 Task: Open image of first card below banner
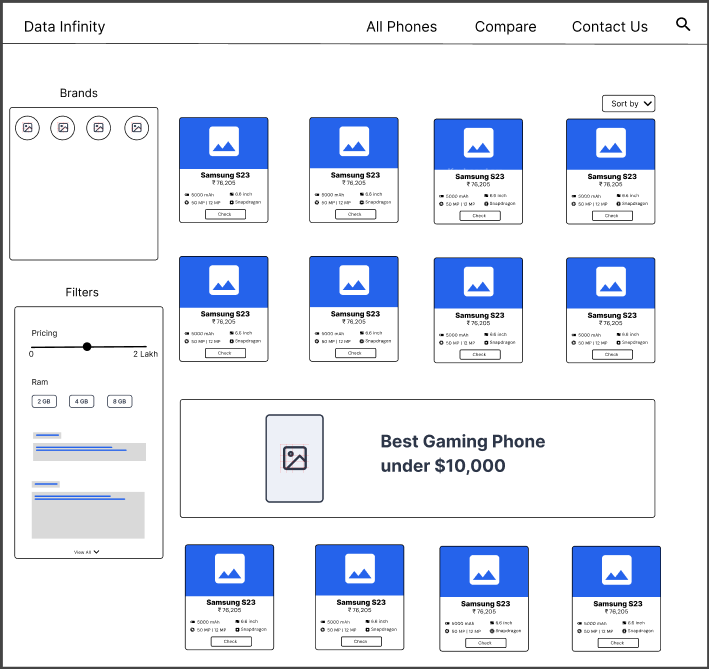coord(230,570)
